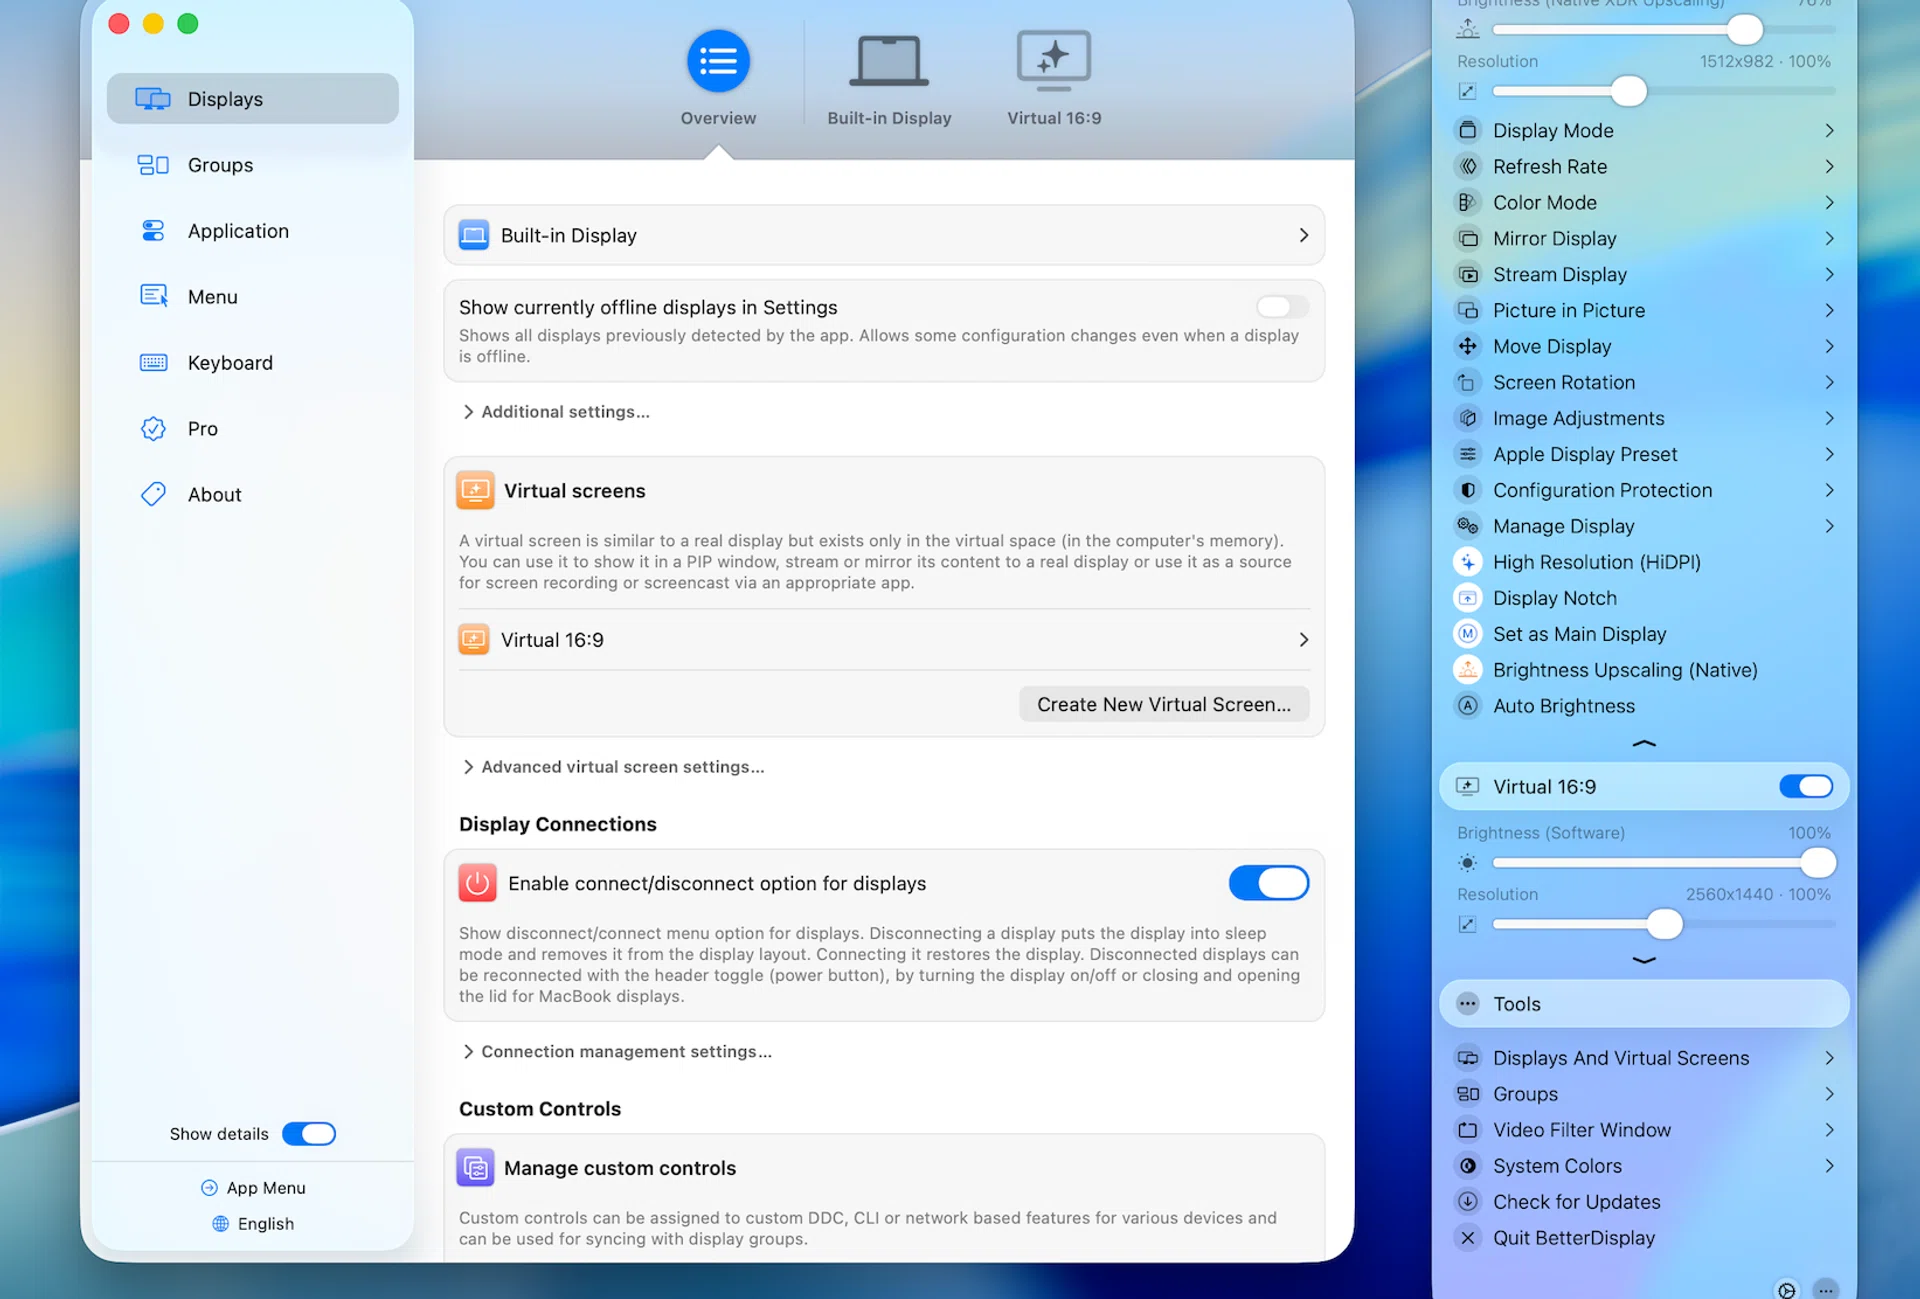Toggle the Display Notch option

(x=1467, y=598)
